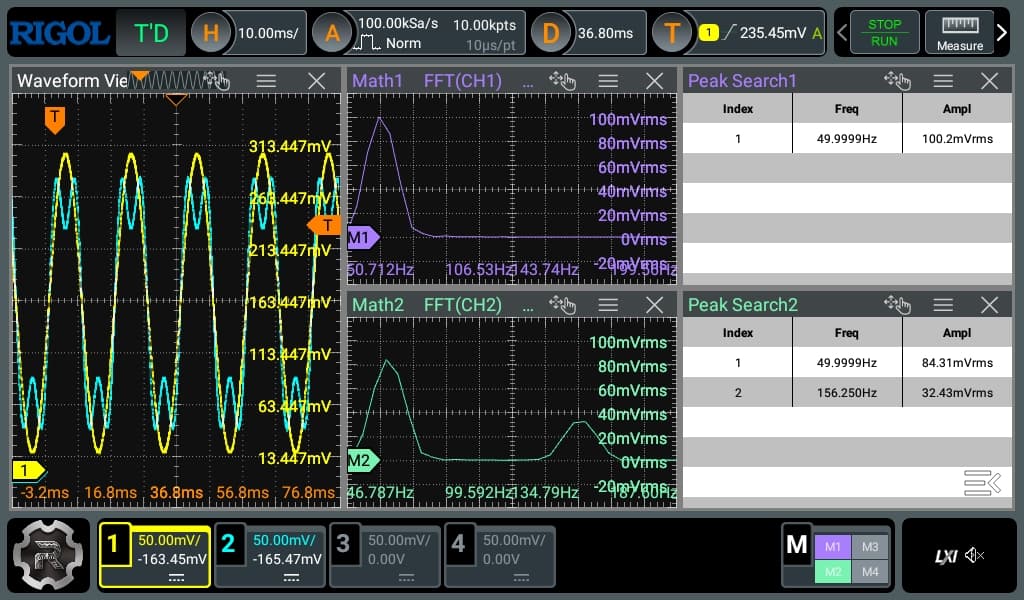Open the Math1 panel hamburger menu
1024x600 pixels.
click(608, 80)
